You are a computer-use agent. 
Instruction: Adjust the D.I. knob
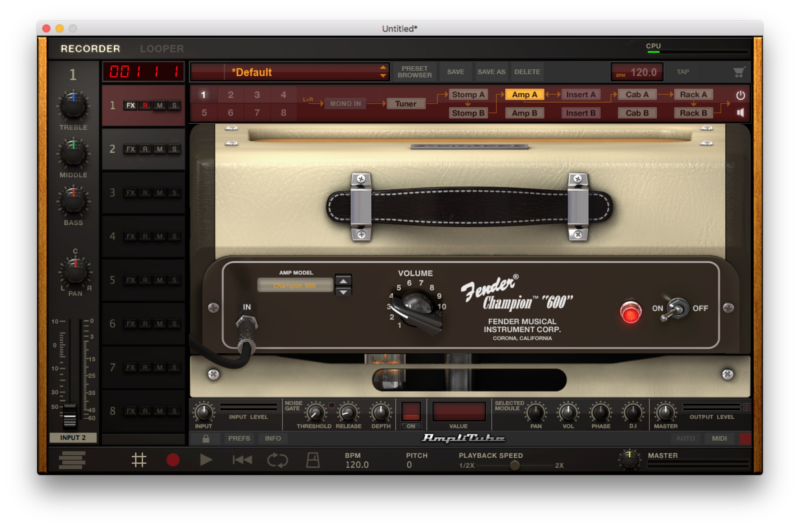(632, 412)
